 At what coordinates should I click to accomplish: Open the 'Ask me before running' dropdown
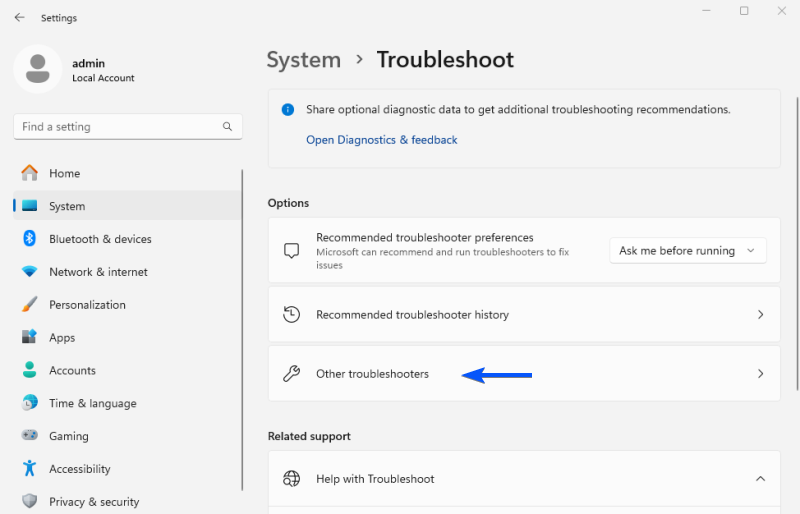tap(687, 251)
